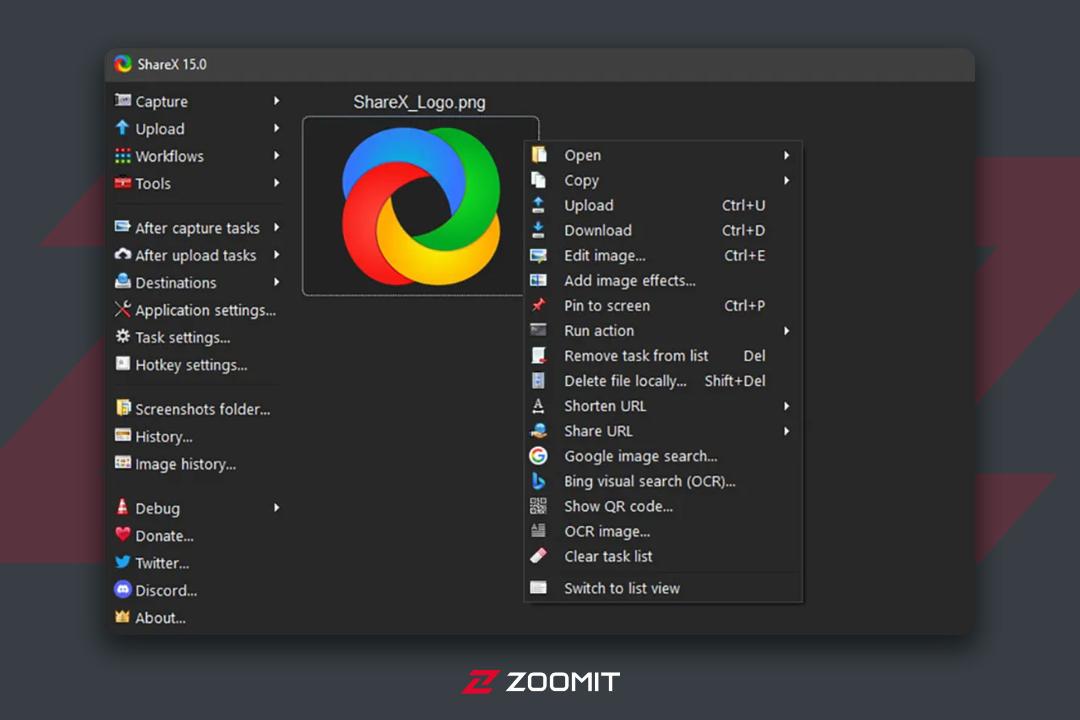Select the ShareX_Logo.png thumbnail
This screenshot has height=720, width=1080.
point(420,206)
